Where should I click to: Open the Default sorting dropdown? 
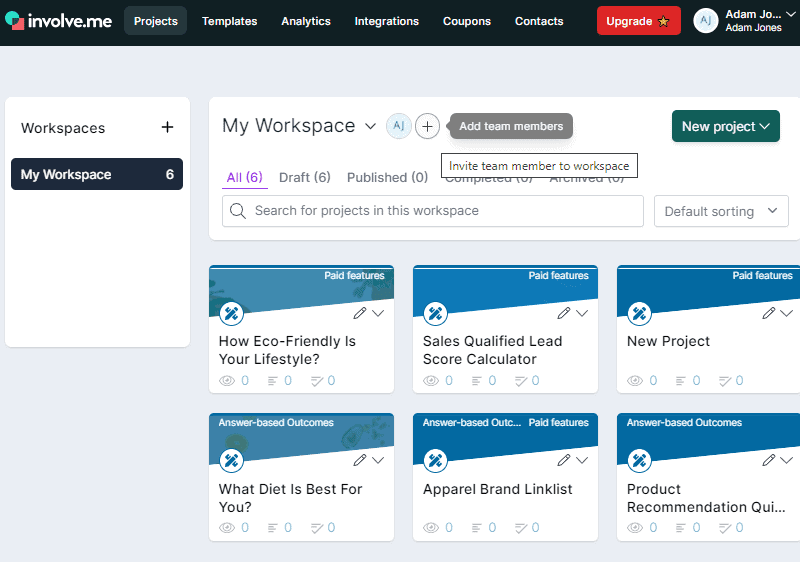[x=720, y=211]
